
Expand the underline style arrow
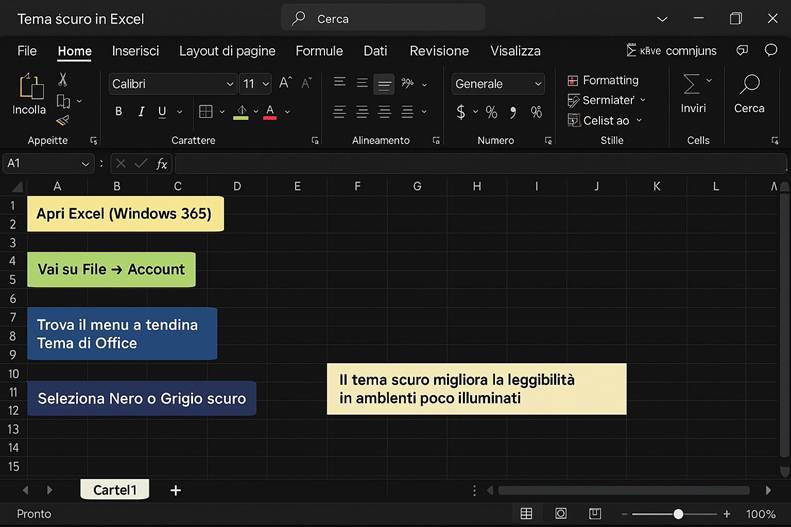point(179,111)
